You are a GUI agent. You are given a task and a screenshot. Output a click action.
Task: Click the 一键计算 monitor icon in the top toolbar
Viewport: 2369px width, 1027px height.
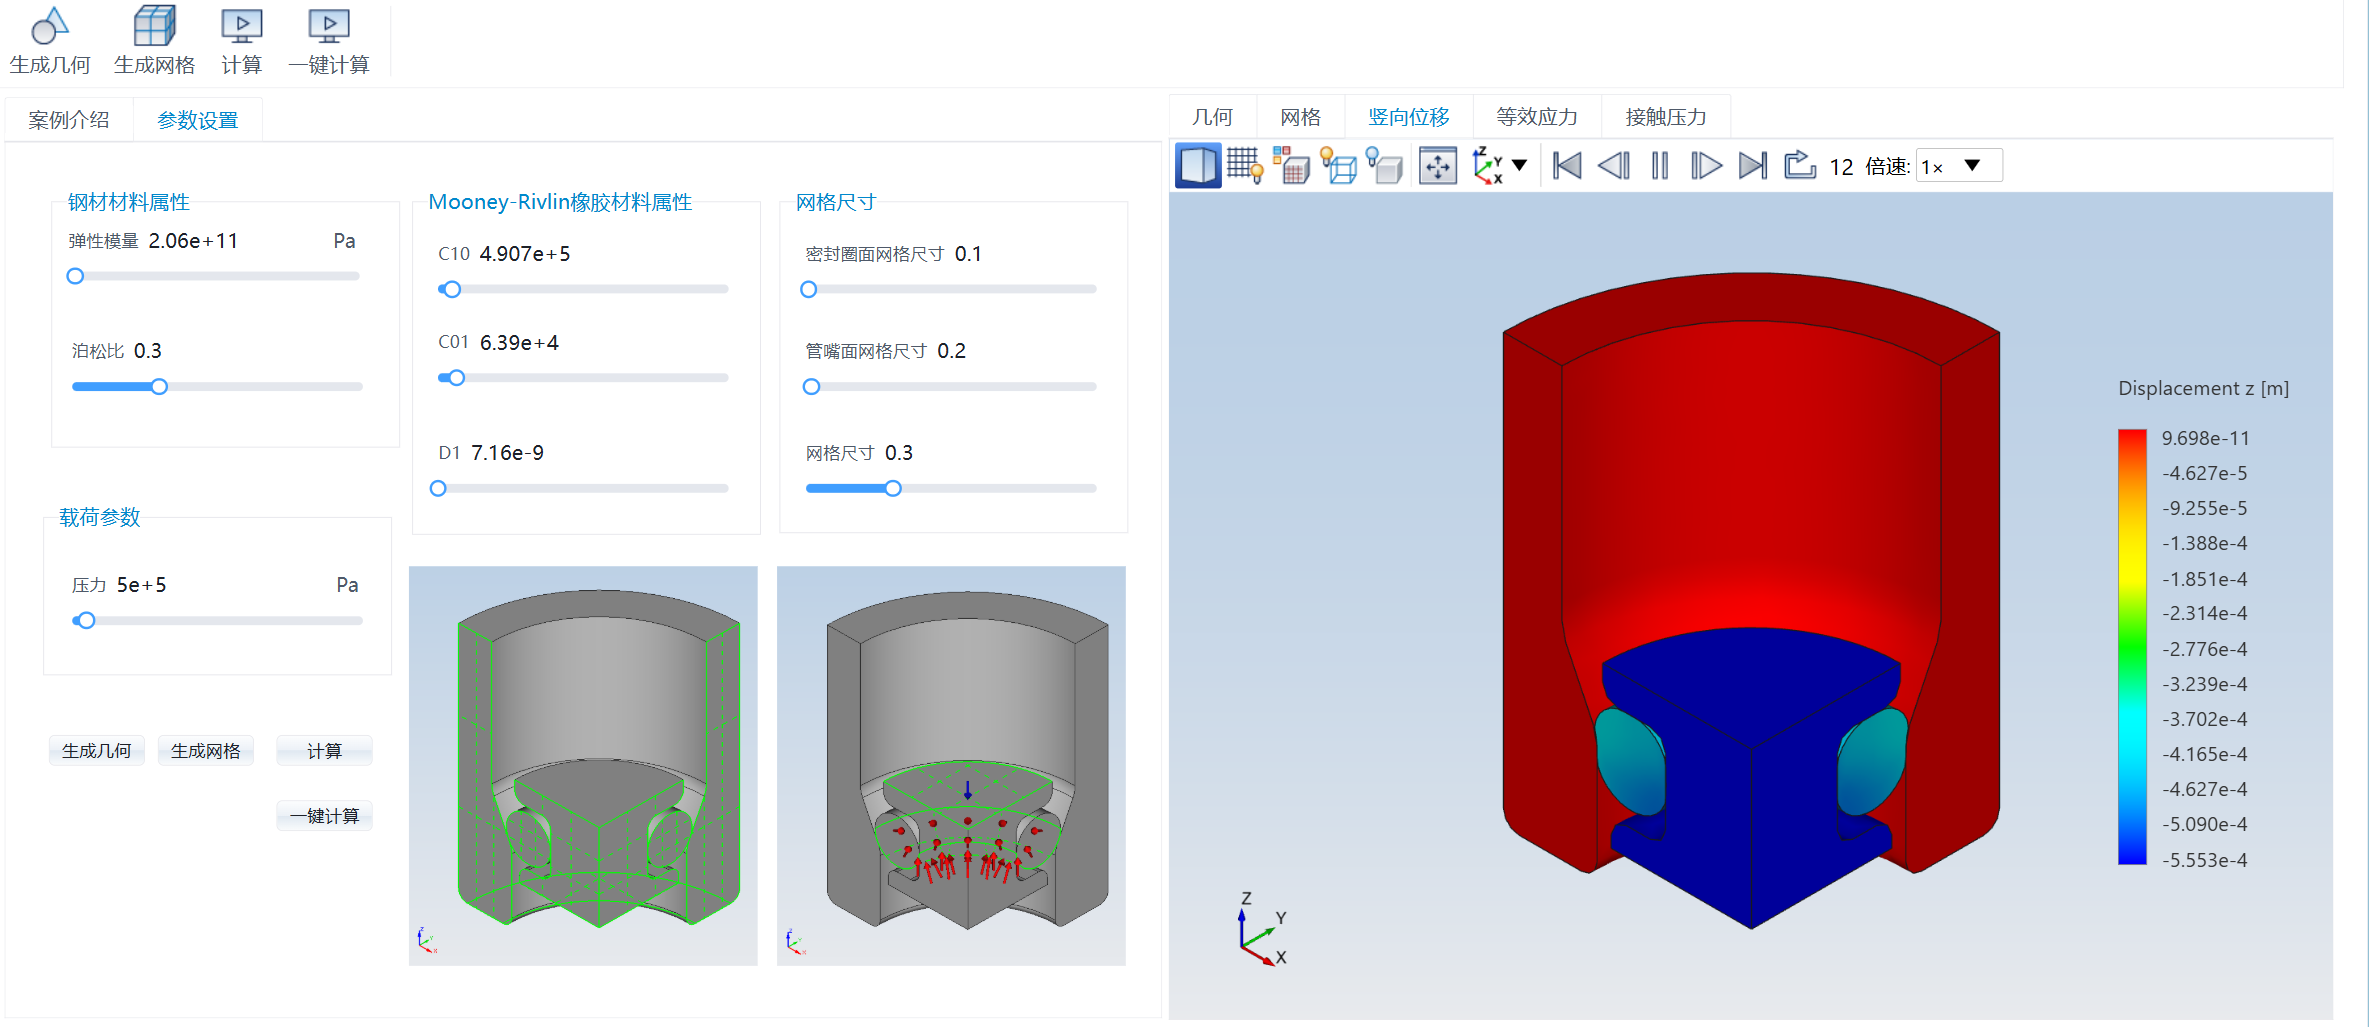(x=328, y=27)
